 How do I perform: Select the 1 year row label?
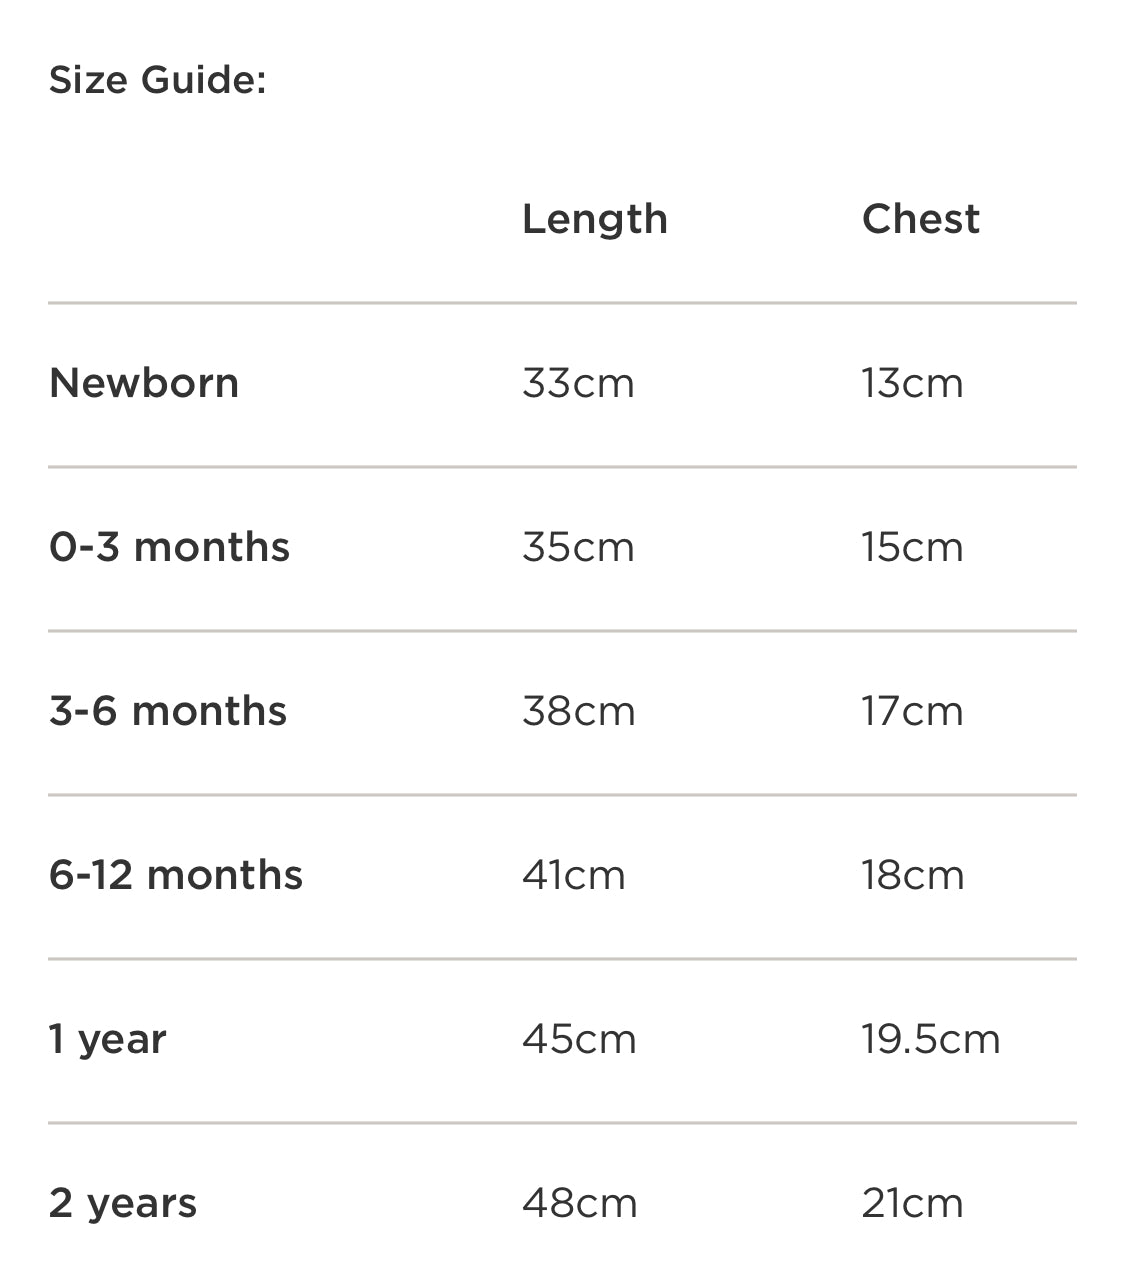tap(108, 1039)
